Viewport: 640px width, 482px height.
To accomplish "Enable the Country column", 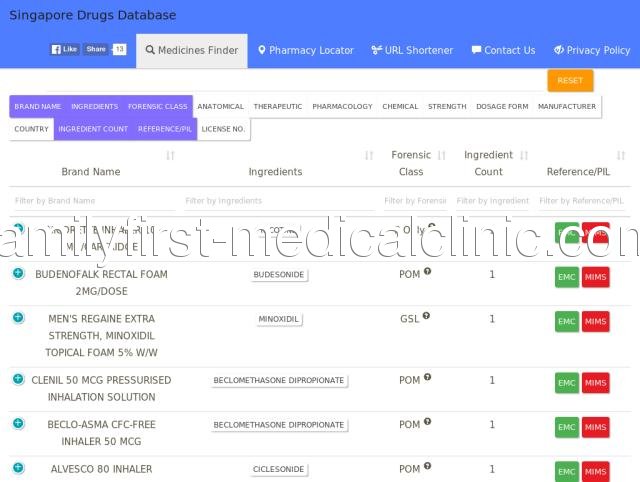I will (x=31, y=129).
